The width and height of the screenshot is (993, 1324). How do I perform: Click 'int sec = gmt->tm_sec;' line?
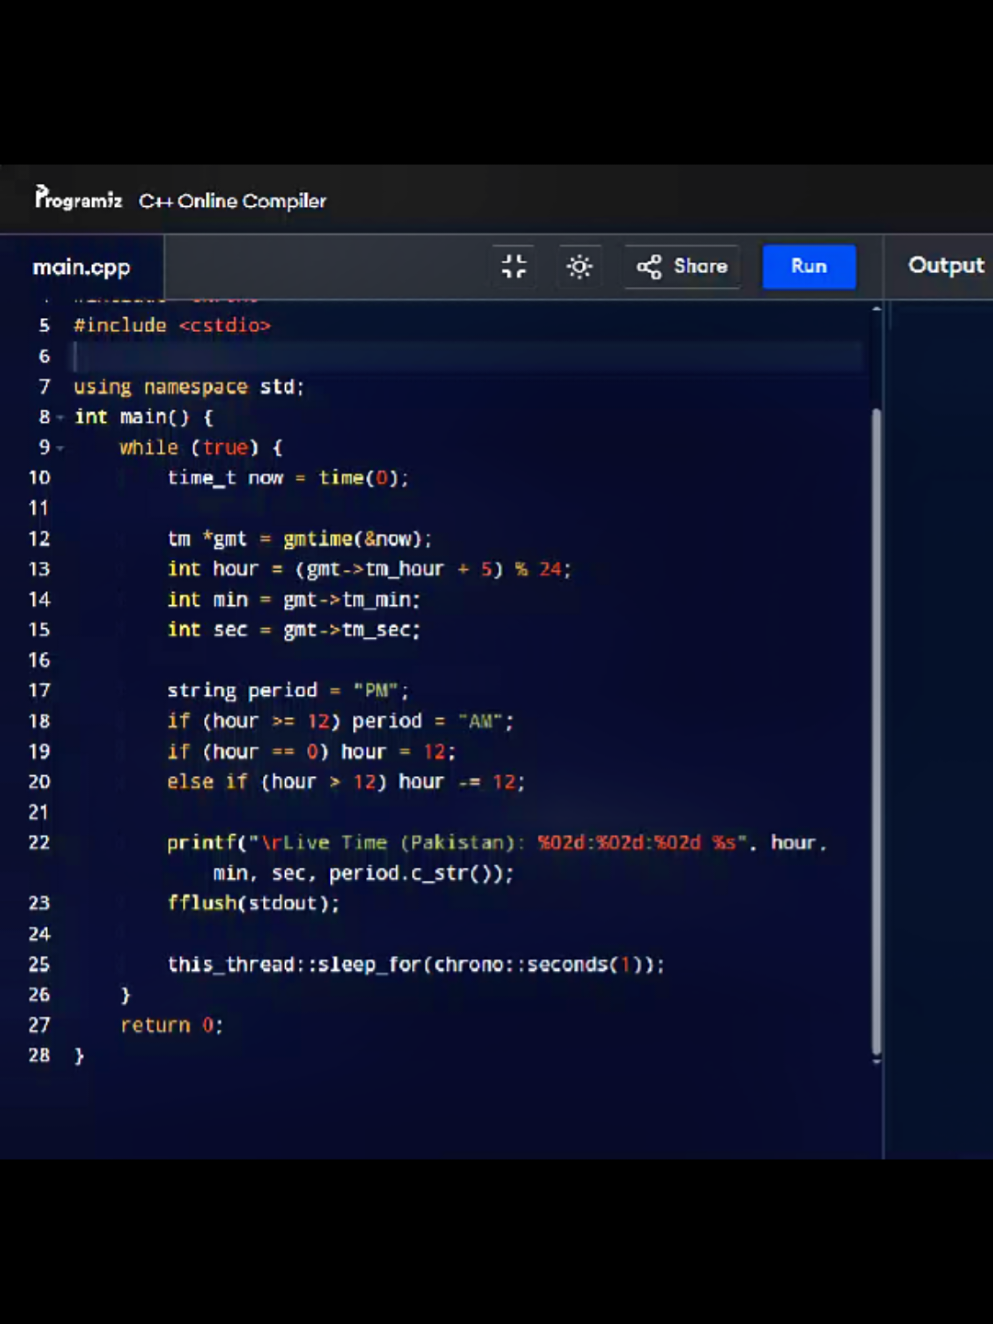pos(293,630)
